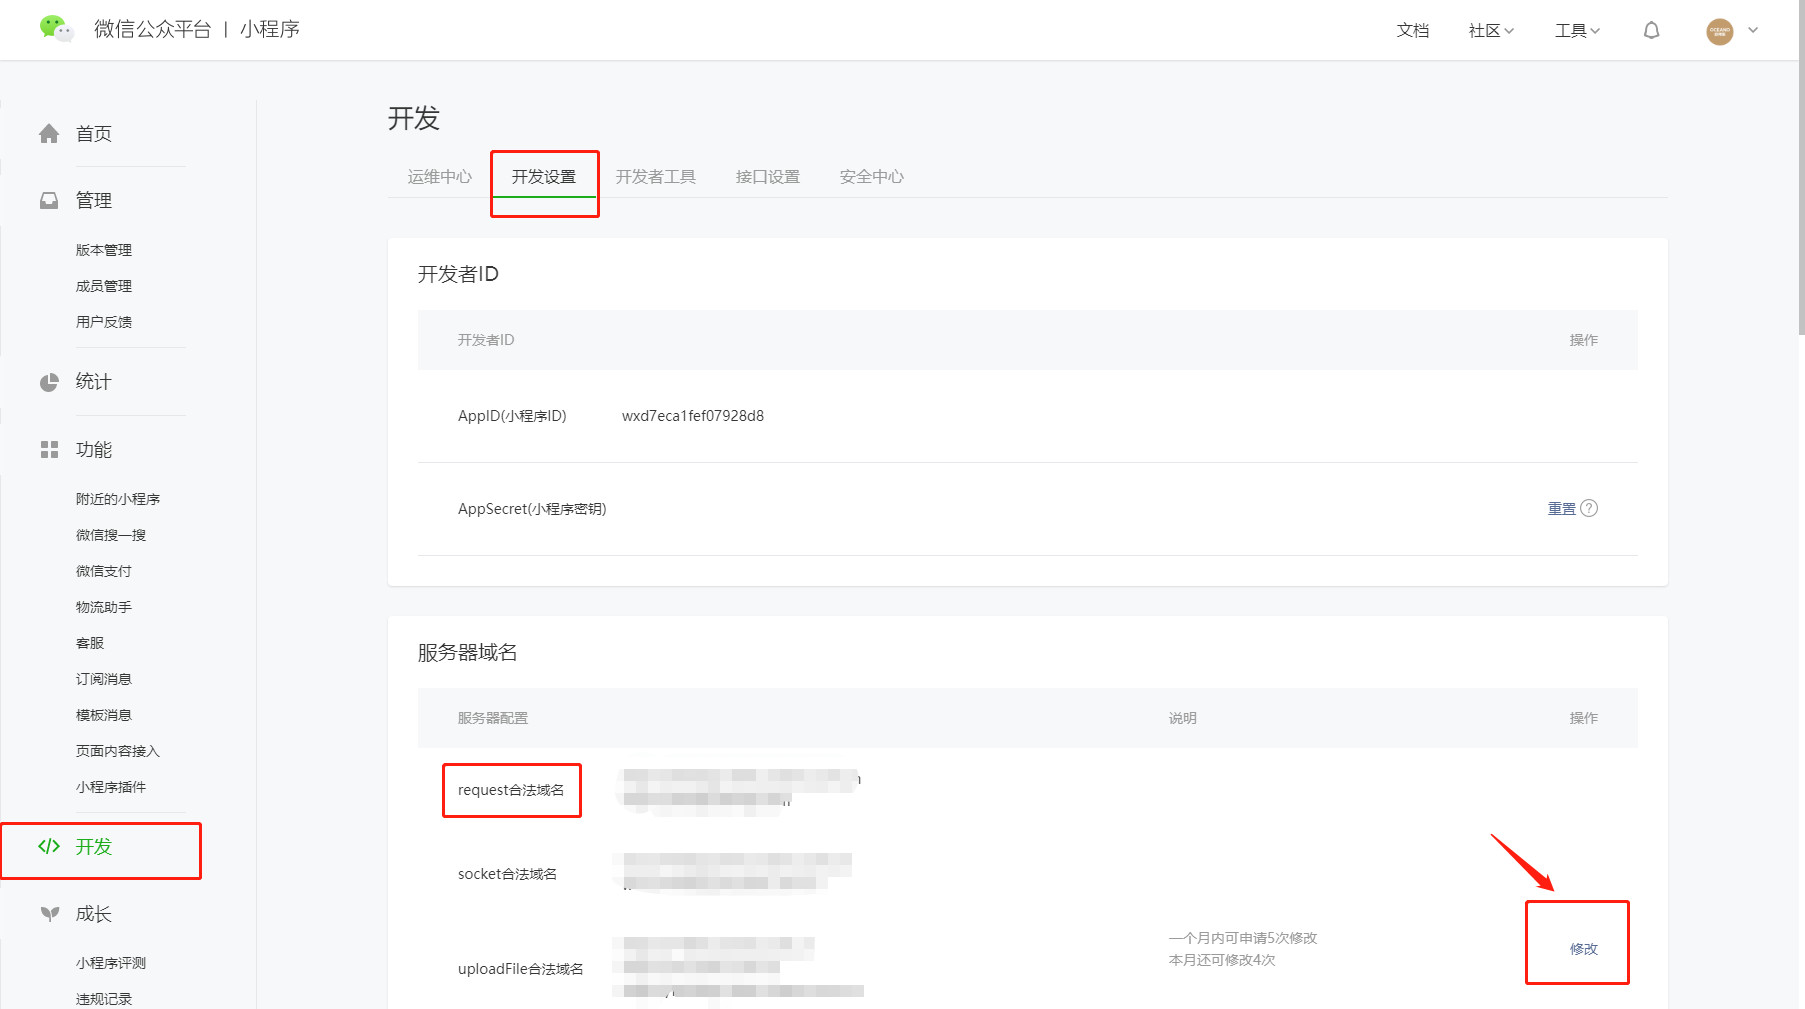Expand the account dropdown arrow
This screenshot has height=1009, width=1805.
point(1753,30)
